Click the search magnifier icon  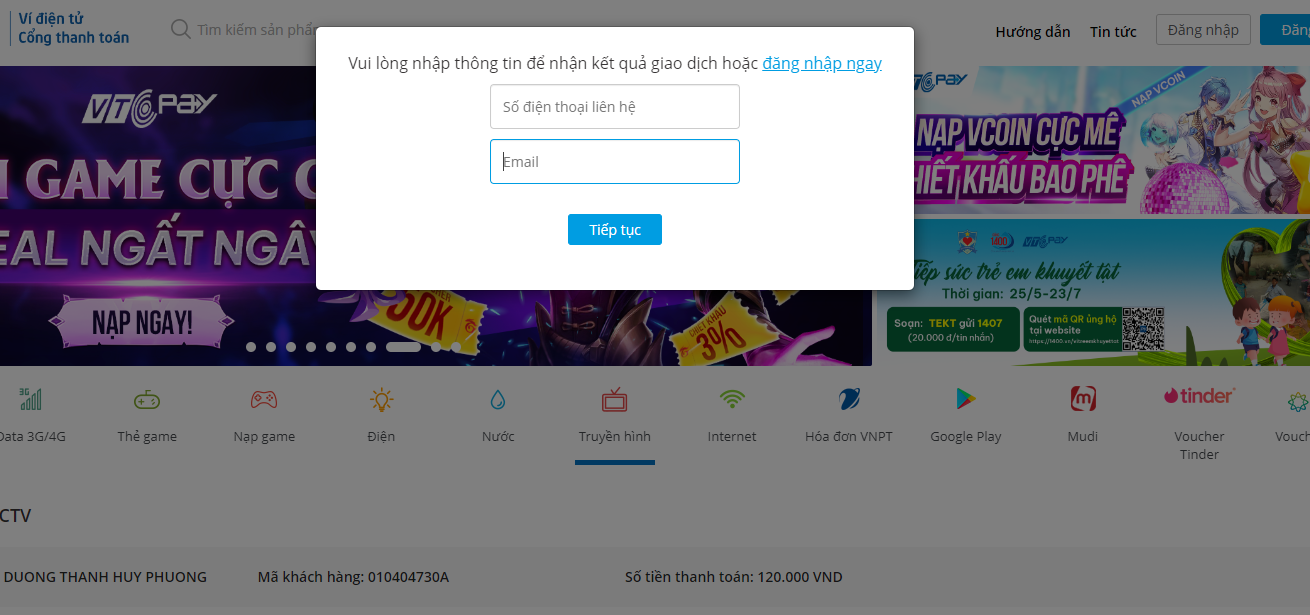tap(181, 29)
